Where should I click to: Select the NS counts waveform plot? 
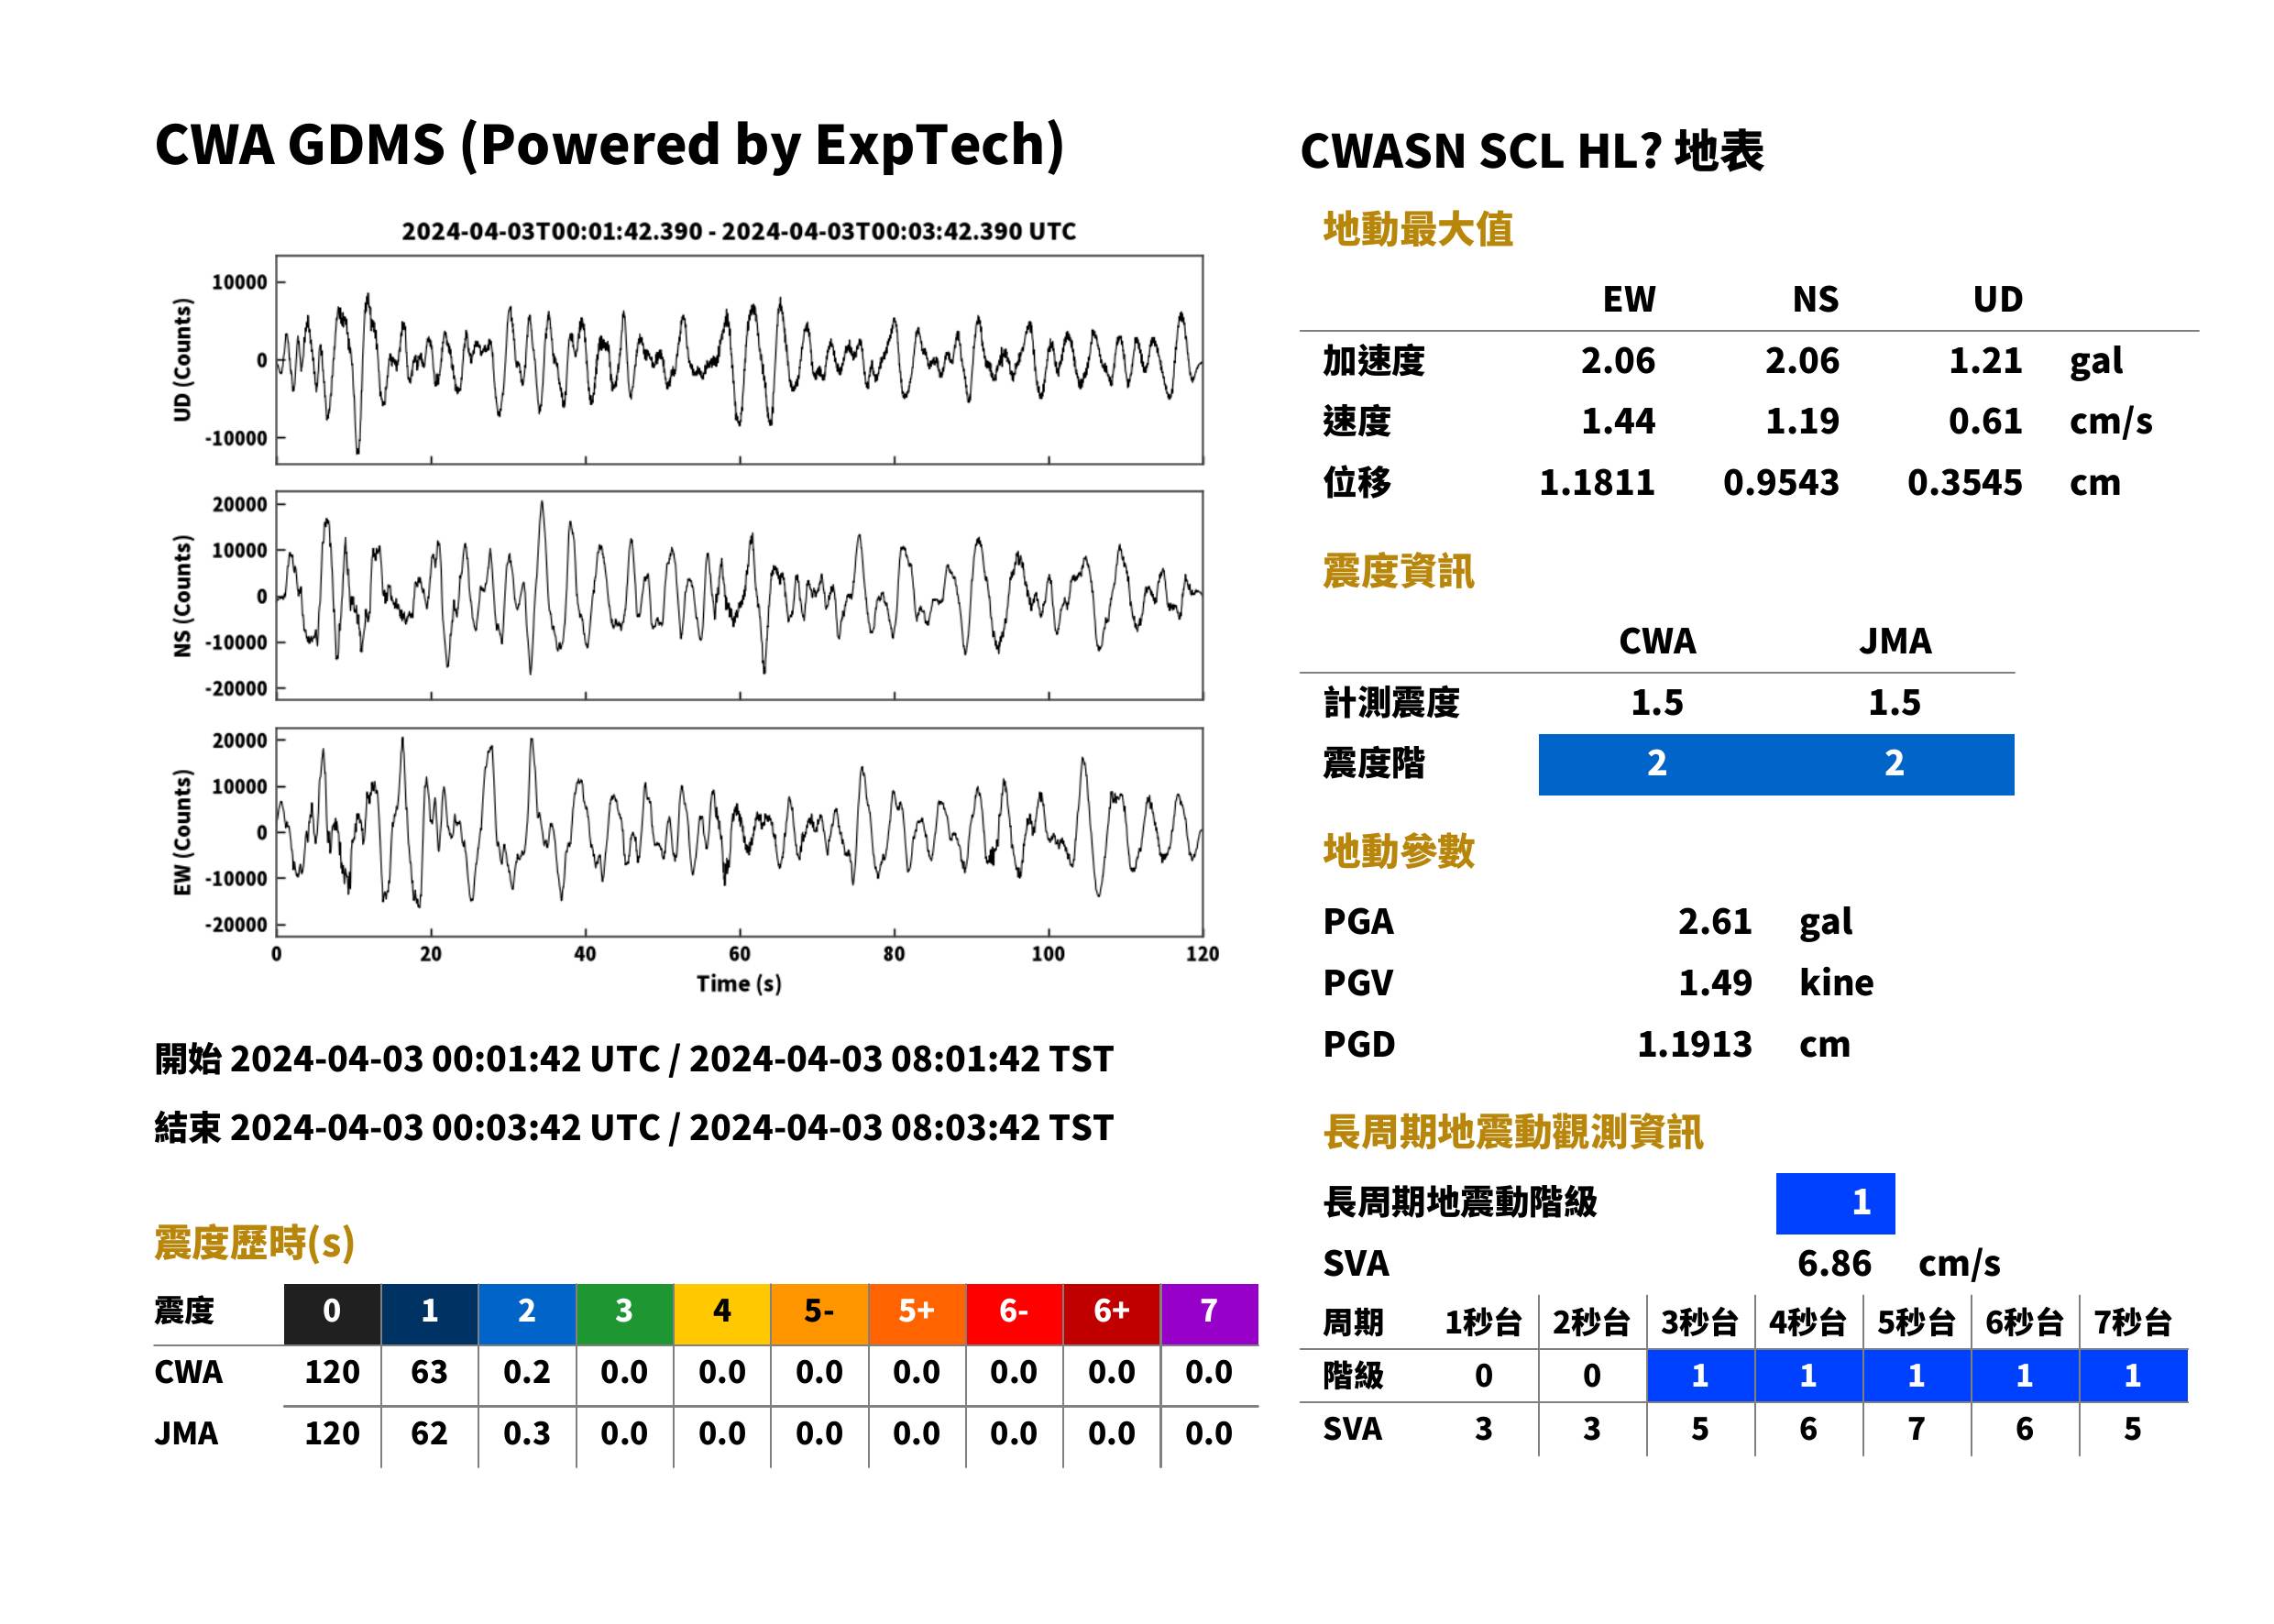point(739,595)
